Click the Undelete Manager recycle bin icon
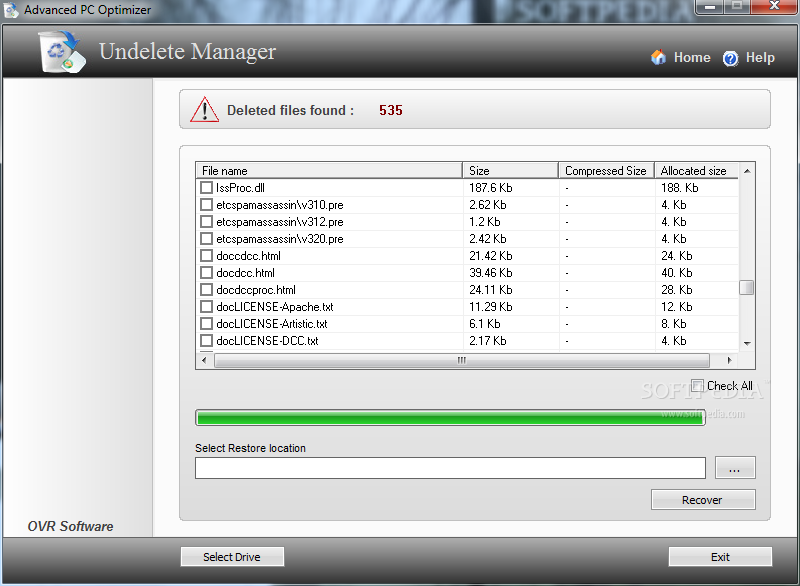 click(63, 52)
